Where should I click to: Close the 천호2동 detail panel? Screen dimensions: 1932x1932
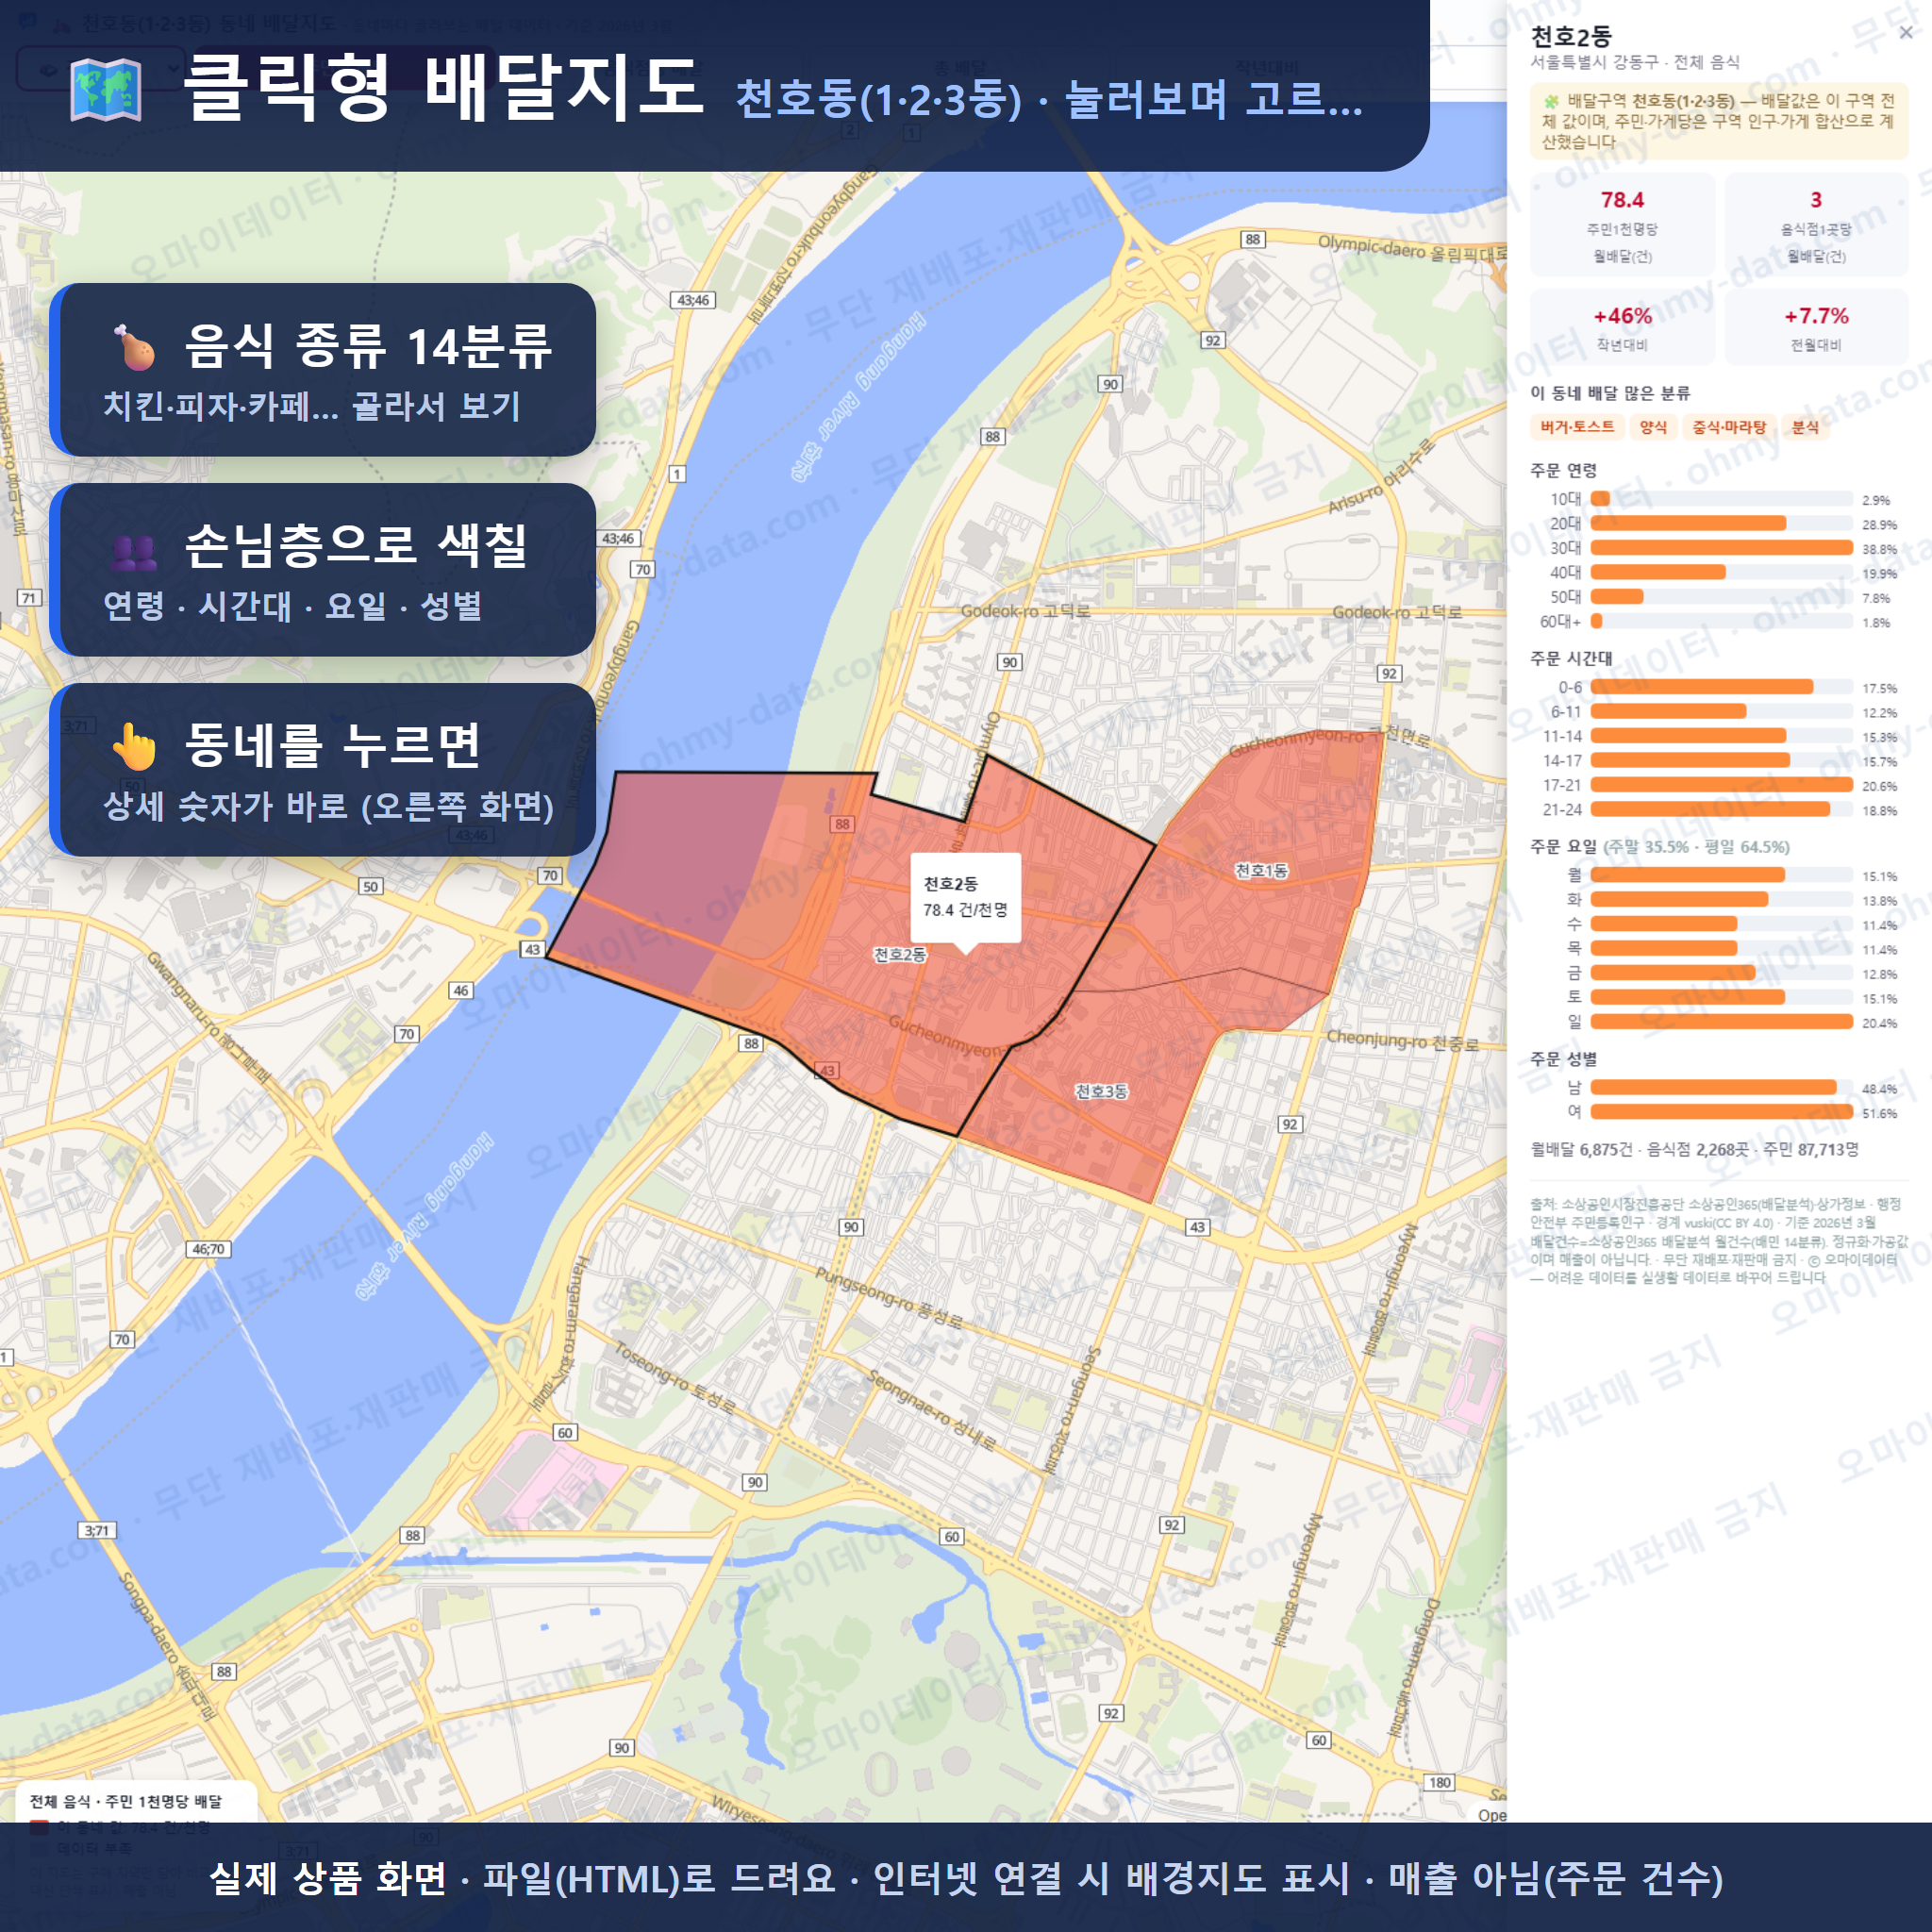1905,33
